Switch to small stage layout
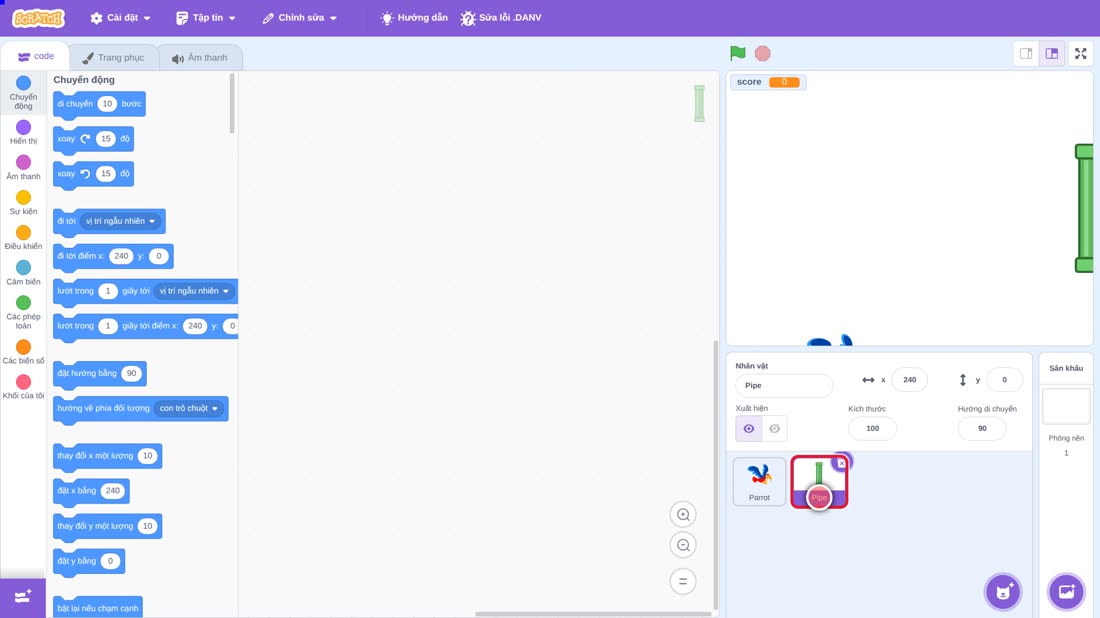Viewport: 1100px width, 618px height. [x=1026, y=53]
